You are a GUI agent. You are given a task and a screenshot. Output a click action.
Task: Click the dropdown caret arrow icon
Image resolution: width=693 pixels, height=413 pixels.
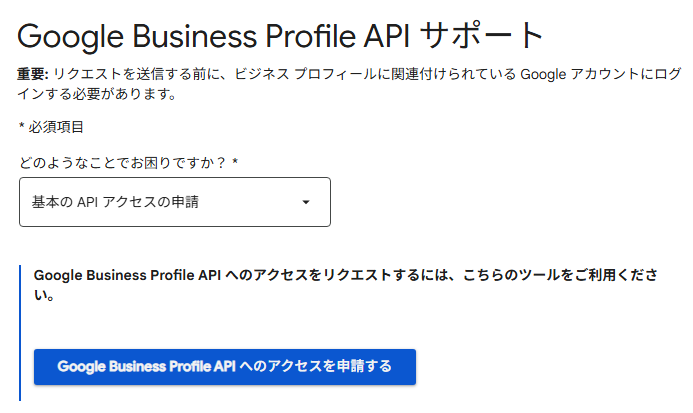pos(306,202)
